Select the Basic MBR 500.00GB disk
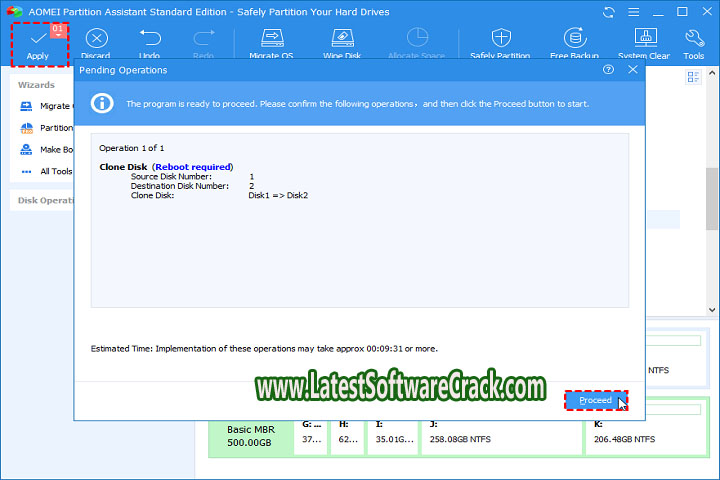 (x=251, y=436)
